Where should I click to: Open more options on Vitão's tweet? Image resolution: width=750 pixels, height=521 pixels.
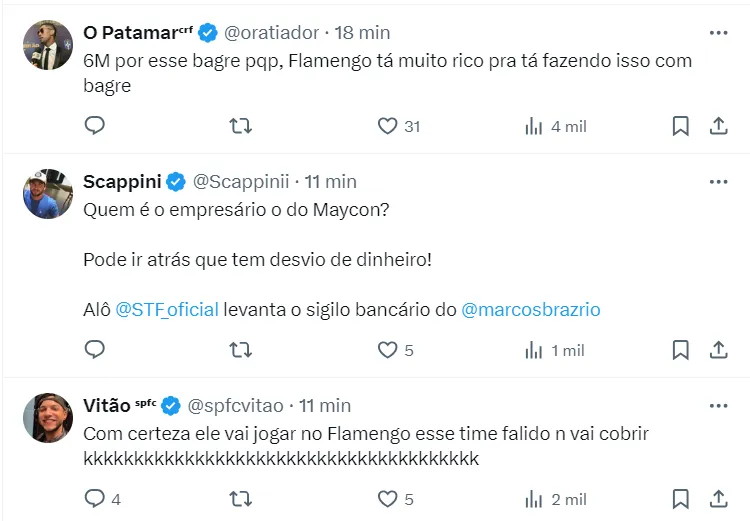point(718,405)
